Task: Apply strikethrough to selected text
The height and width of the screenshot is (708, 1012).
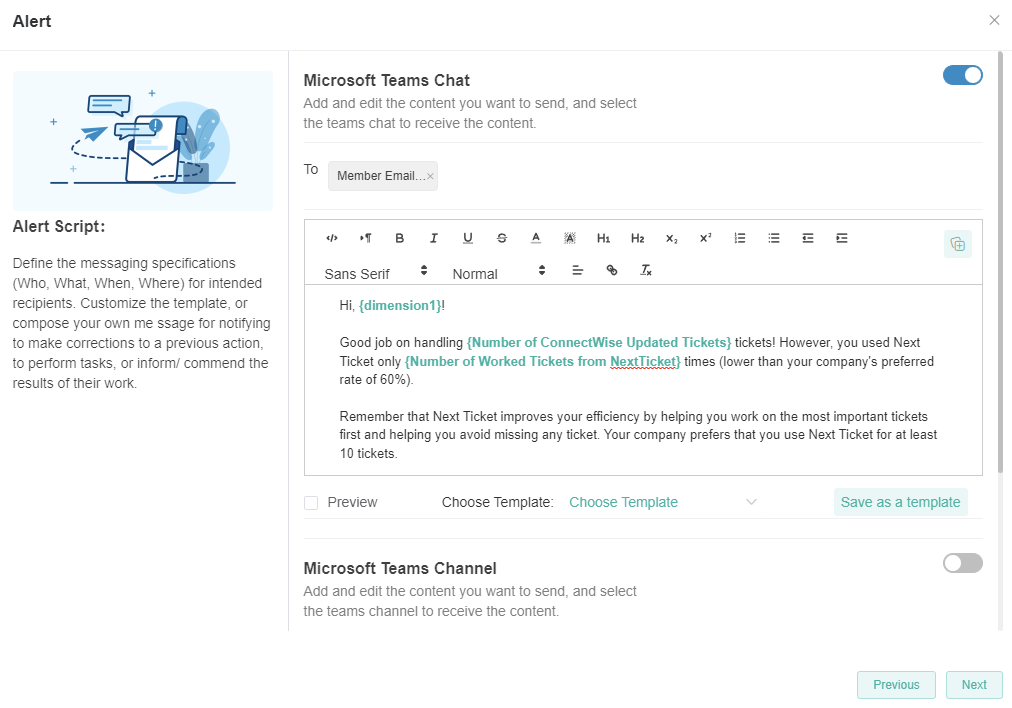Action: 502,238
